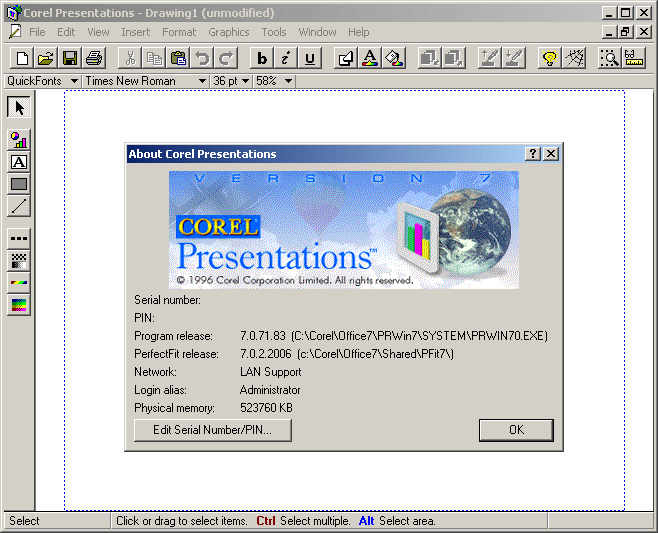Click the About dialog help question mark
658x533 pixels.
[x=534, y=154]
